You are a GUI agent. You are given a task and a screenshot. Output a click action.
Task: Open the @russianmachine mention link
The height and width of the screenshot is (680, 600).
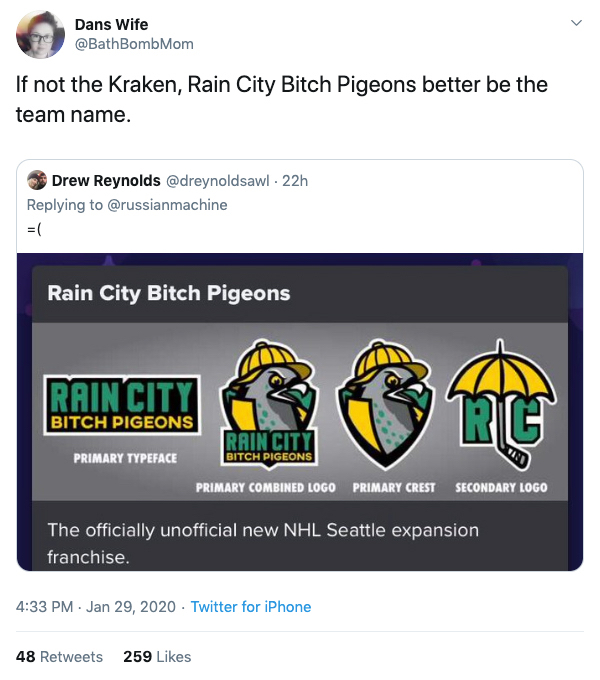(167, 205)
